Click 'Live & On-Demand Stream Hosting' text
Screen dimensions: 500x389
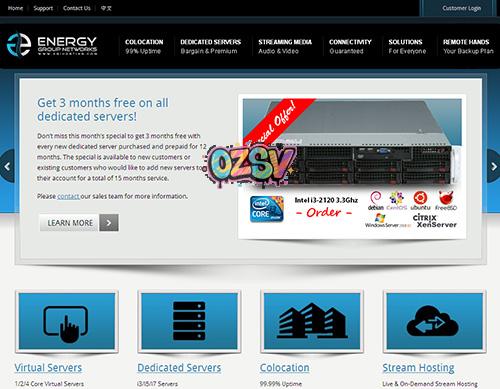tap(430, 384)
